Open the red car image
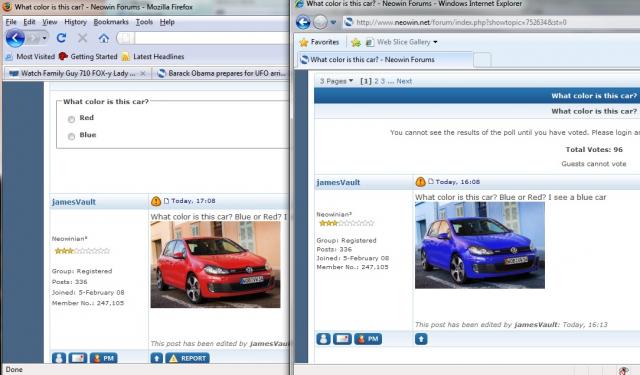Image resolution: width=640 pixels, height=375 pixels. pyautogui.click(x=215, y=264)
